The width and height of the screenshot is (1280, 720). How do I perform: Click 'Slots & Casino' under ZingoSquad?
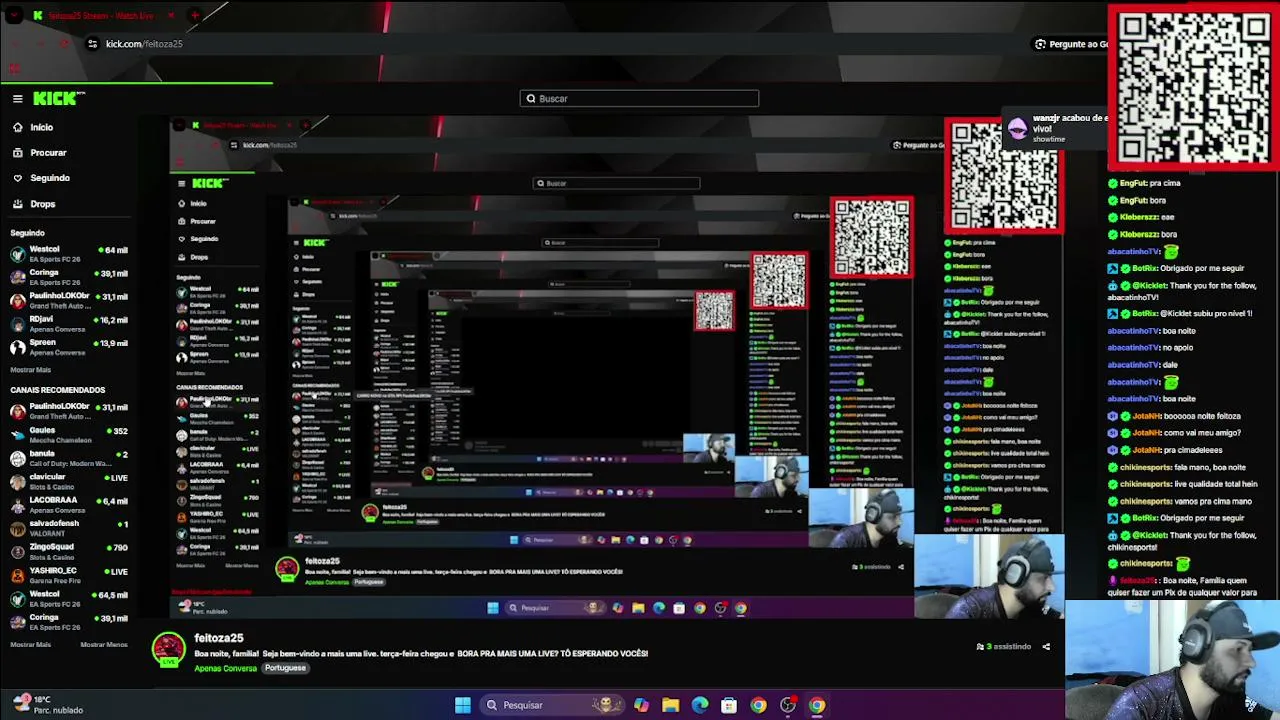tap(51, 557)
